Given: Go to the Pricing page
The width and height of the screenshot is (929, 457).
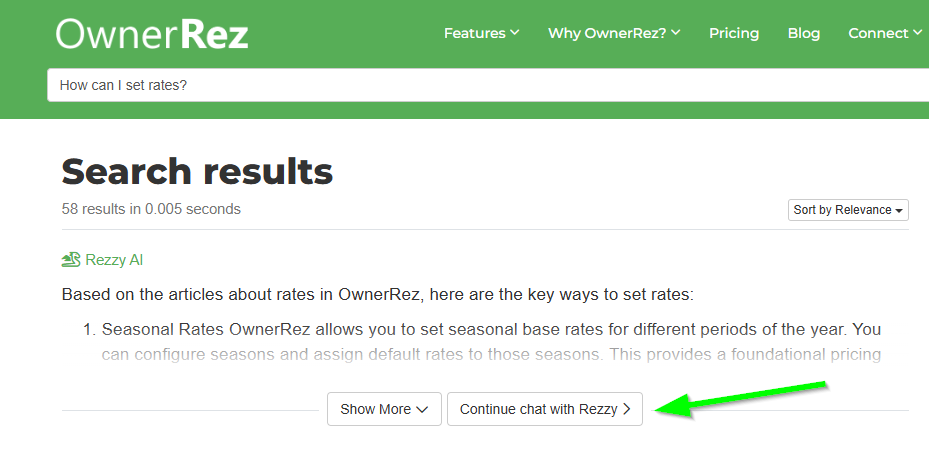Looking at the screenshot, I should pos(734,33).
